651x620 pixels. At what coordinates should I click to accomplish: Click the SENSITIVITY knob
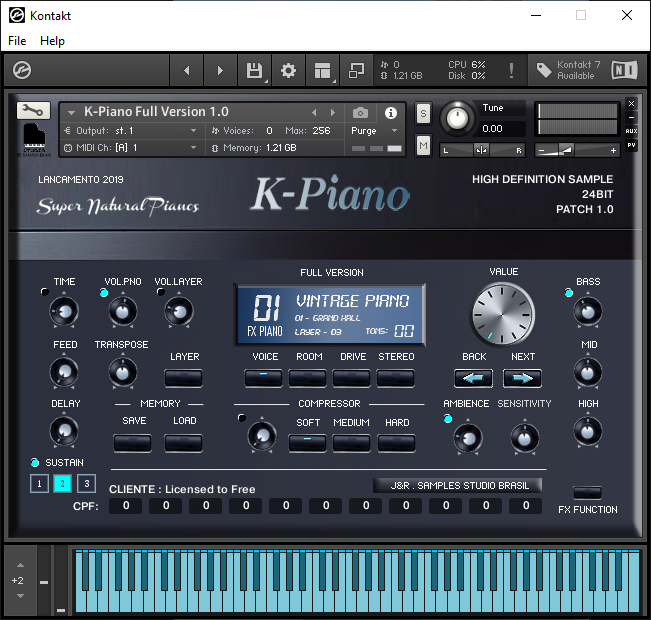(524, 438)
